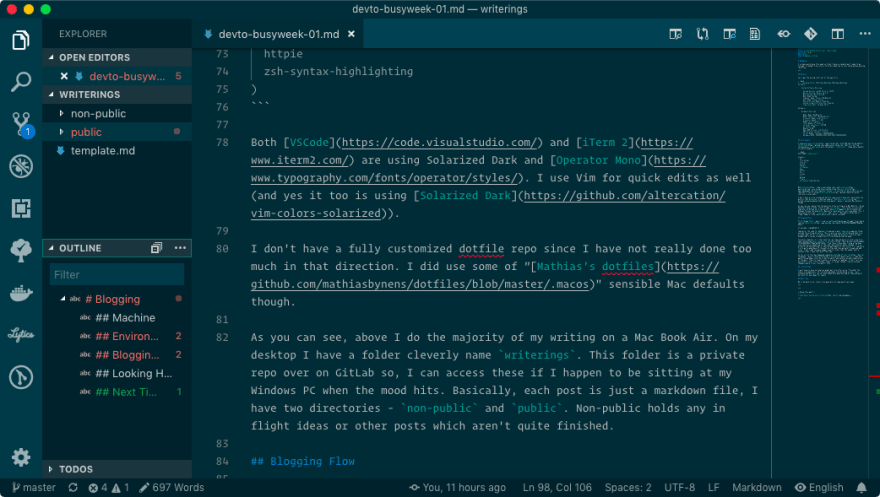Click the open changes compare icon
Viewport: 880px width, 497px height.
(x=702, y=34)
